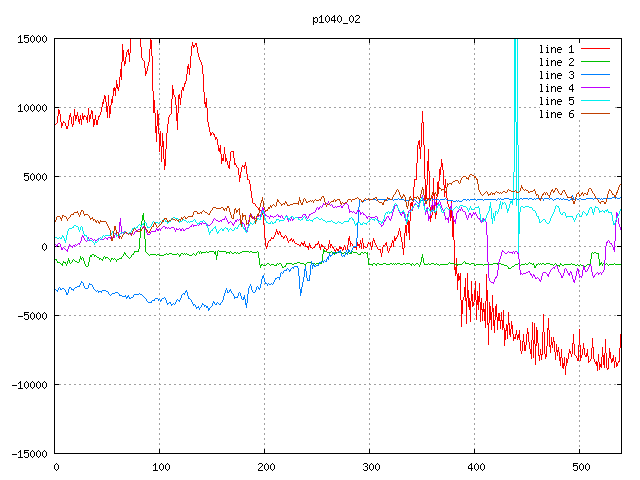The height and width of the screenshot is (480, 640).
Task: Click the 500 x-axis tick label
Action: (579, 467)
